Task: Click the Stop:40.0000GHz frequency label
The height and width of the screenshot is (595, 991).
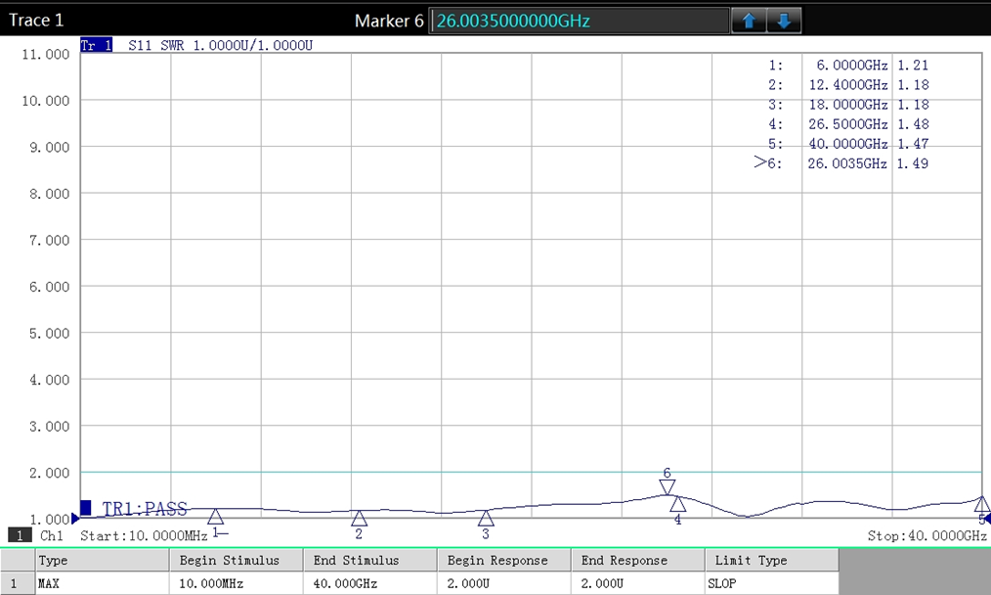Action: [927, 536]
